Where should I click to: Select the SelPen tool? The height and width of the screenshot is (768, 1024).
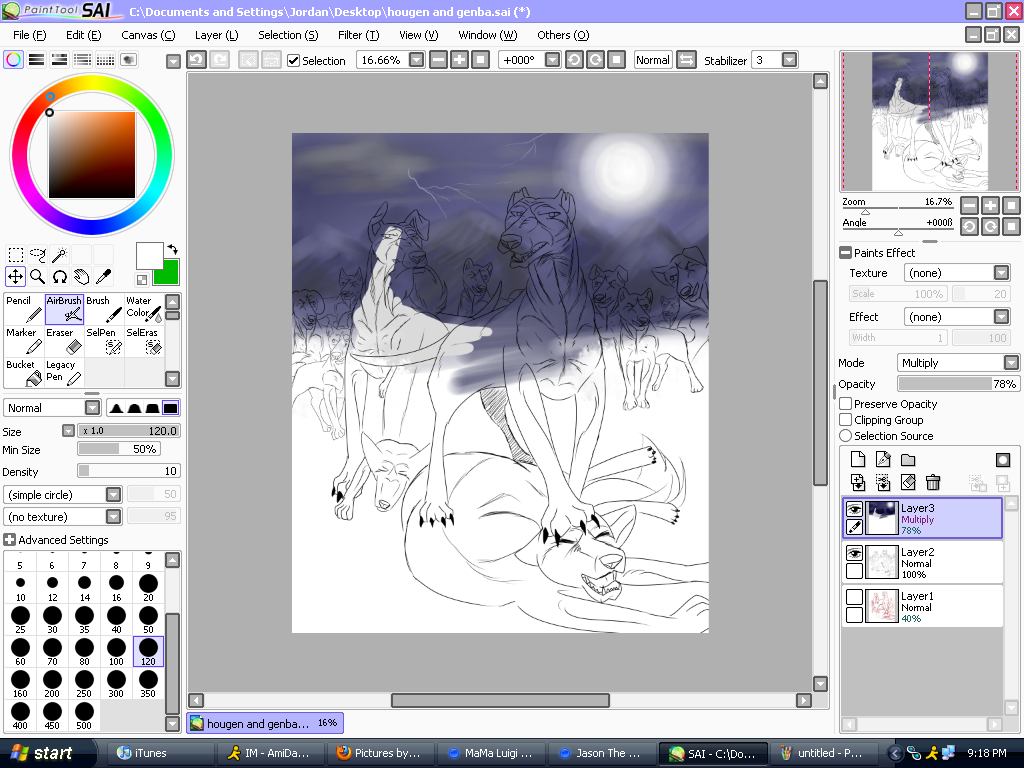[104, 341]
